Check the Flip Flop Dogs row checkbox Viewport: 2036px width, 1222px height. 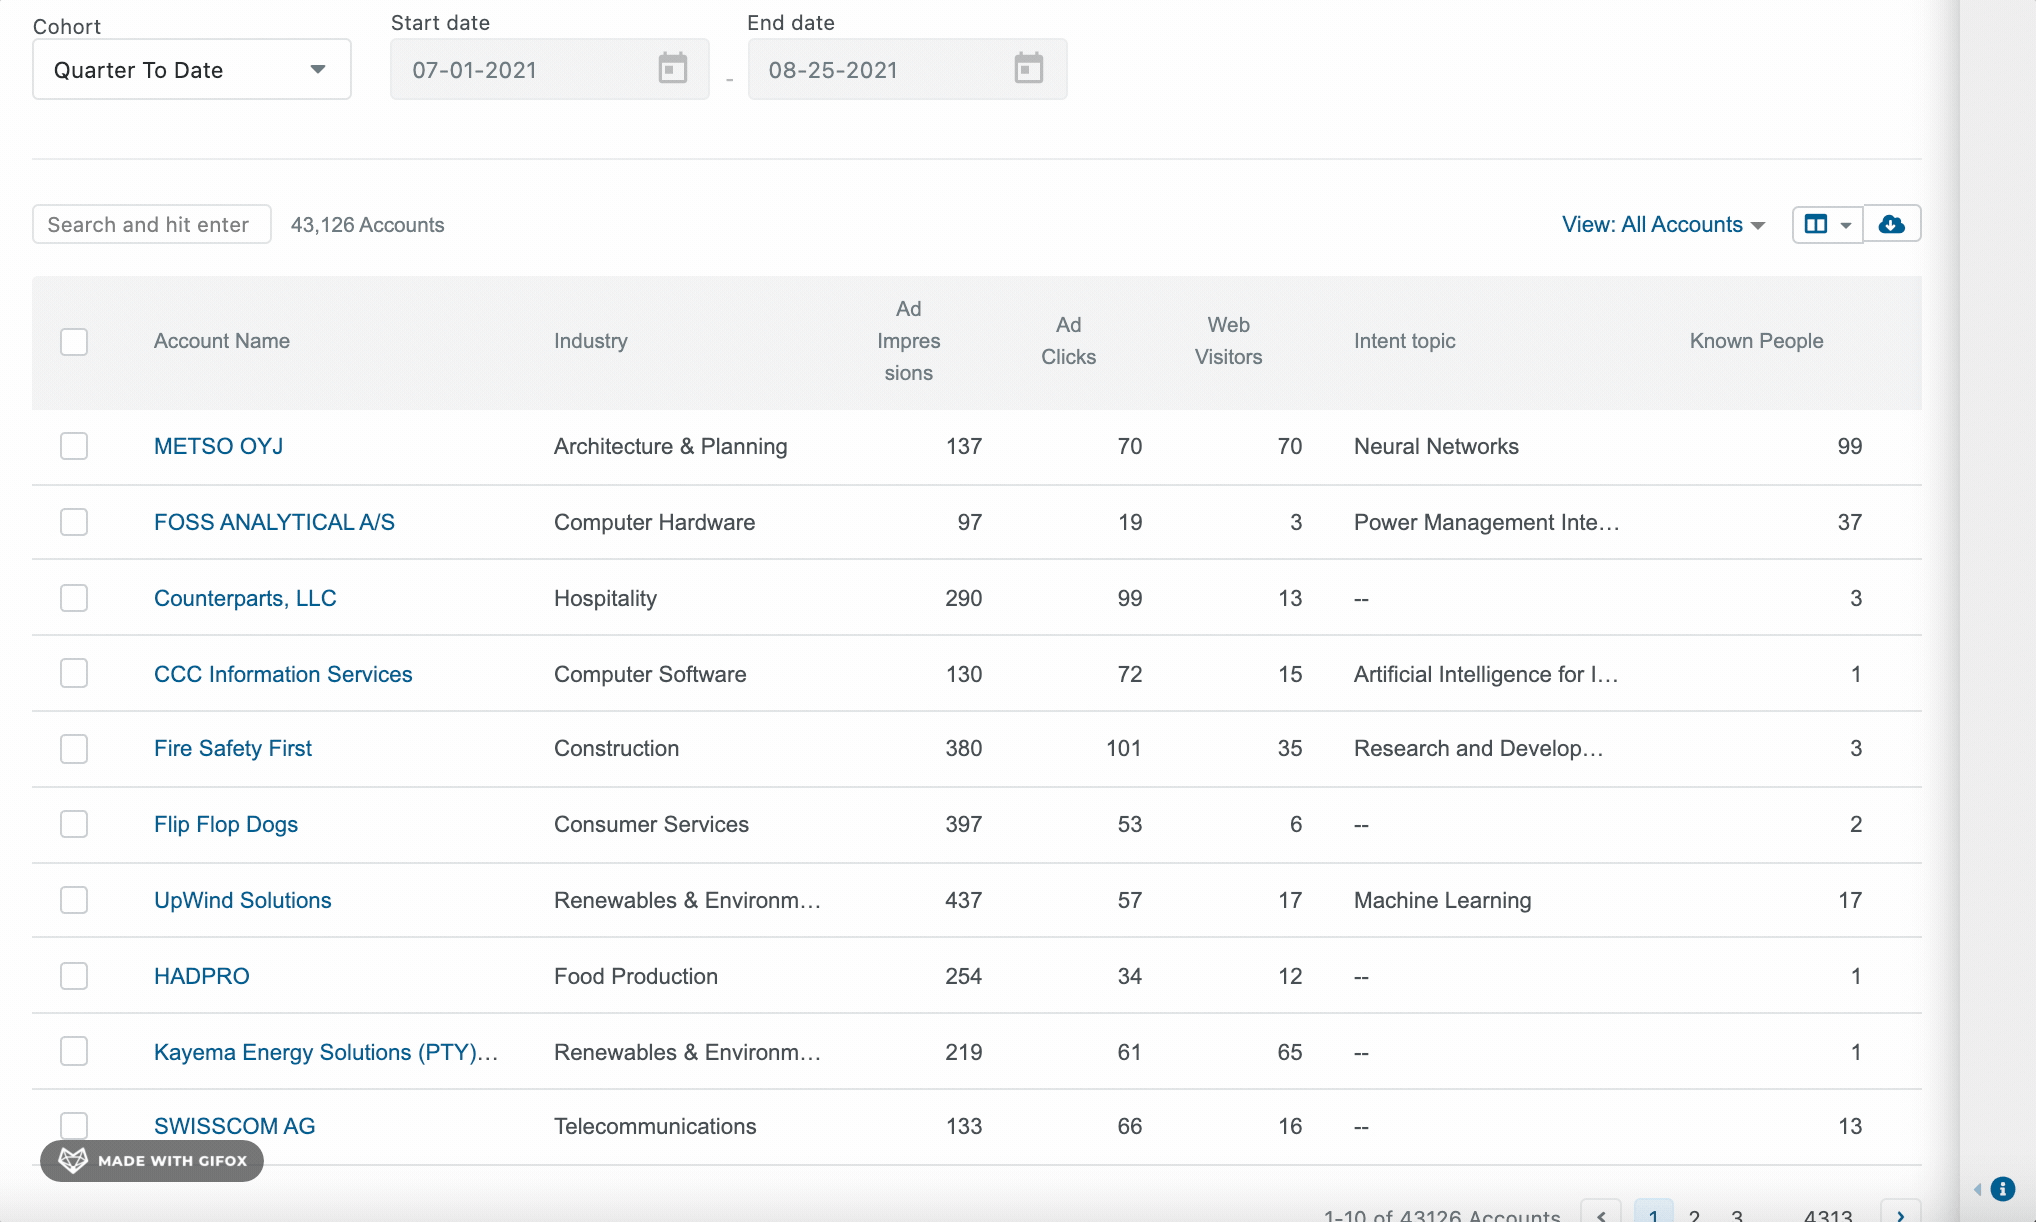[x=74, y=824]
